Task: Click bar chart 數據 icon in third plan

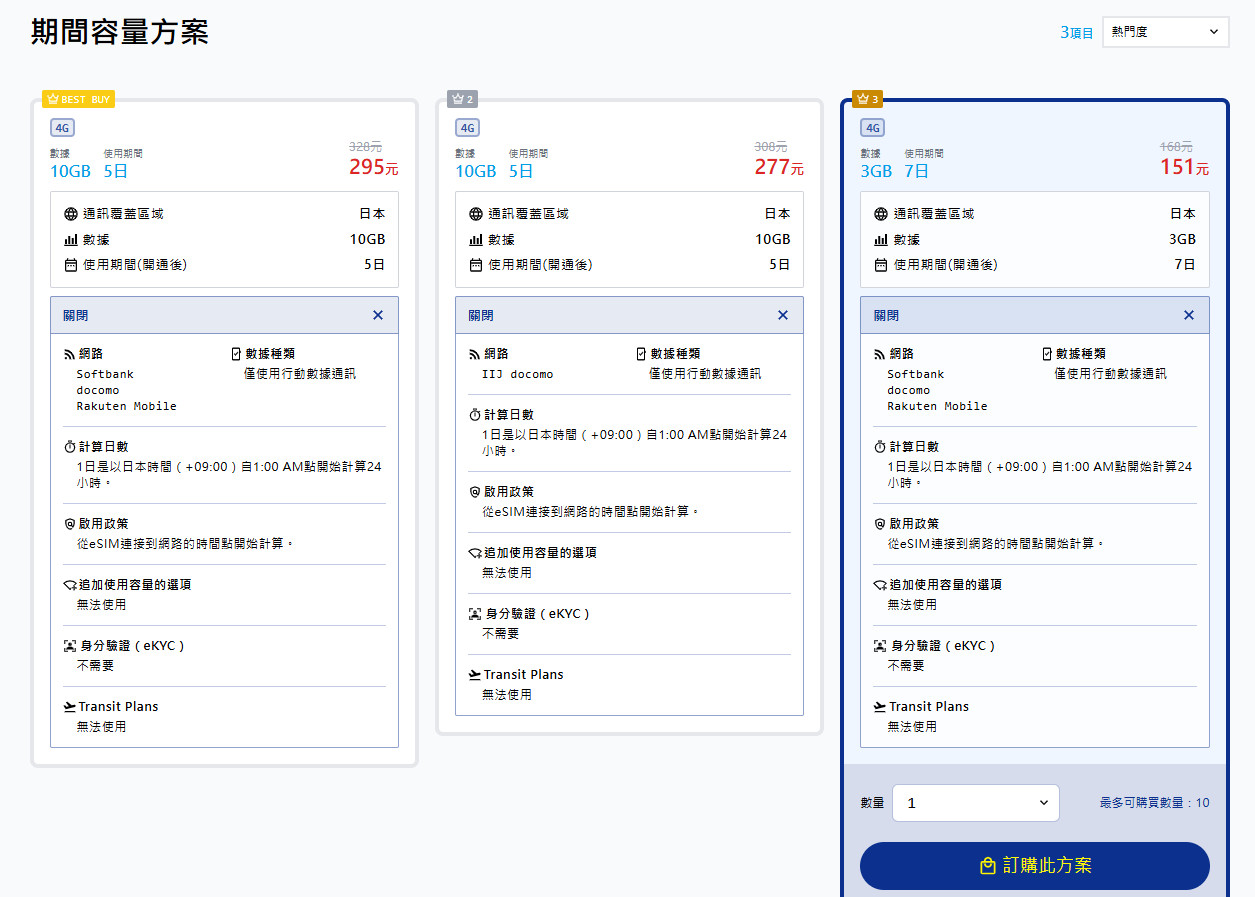Action: (x=881, y=240)
